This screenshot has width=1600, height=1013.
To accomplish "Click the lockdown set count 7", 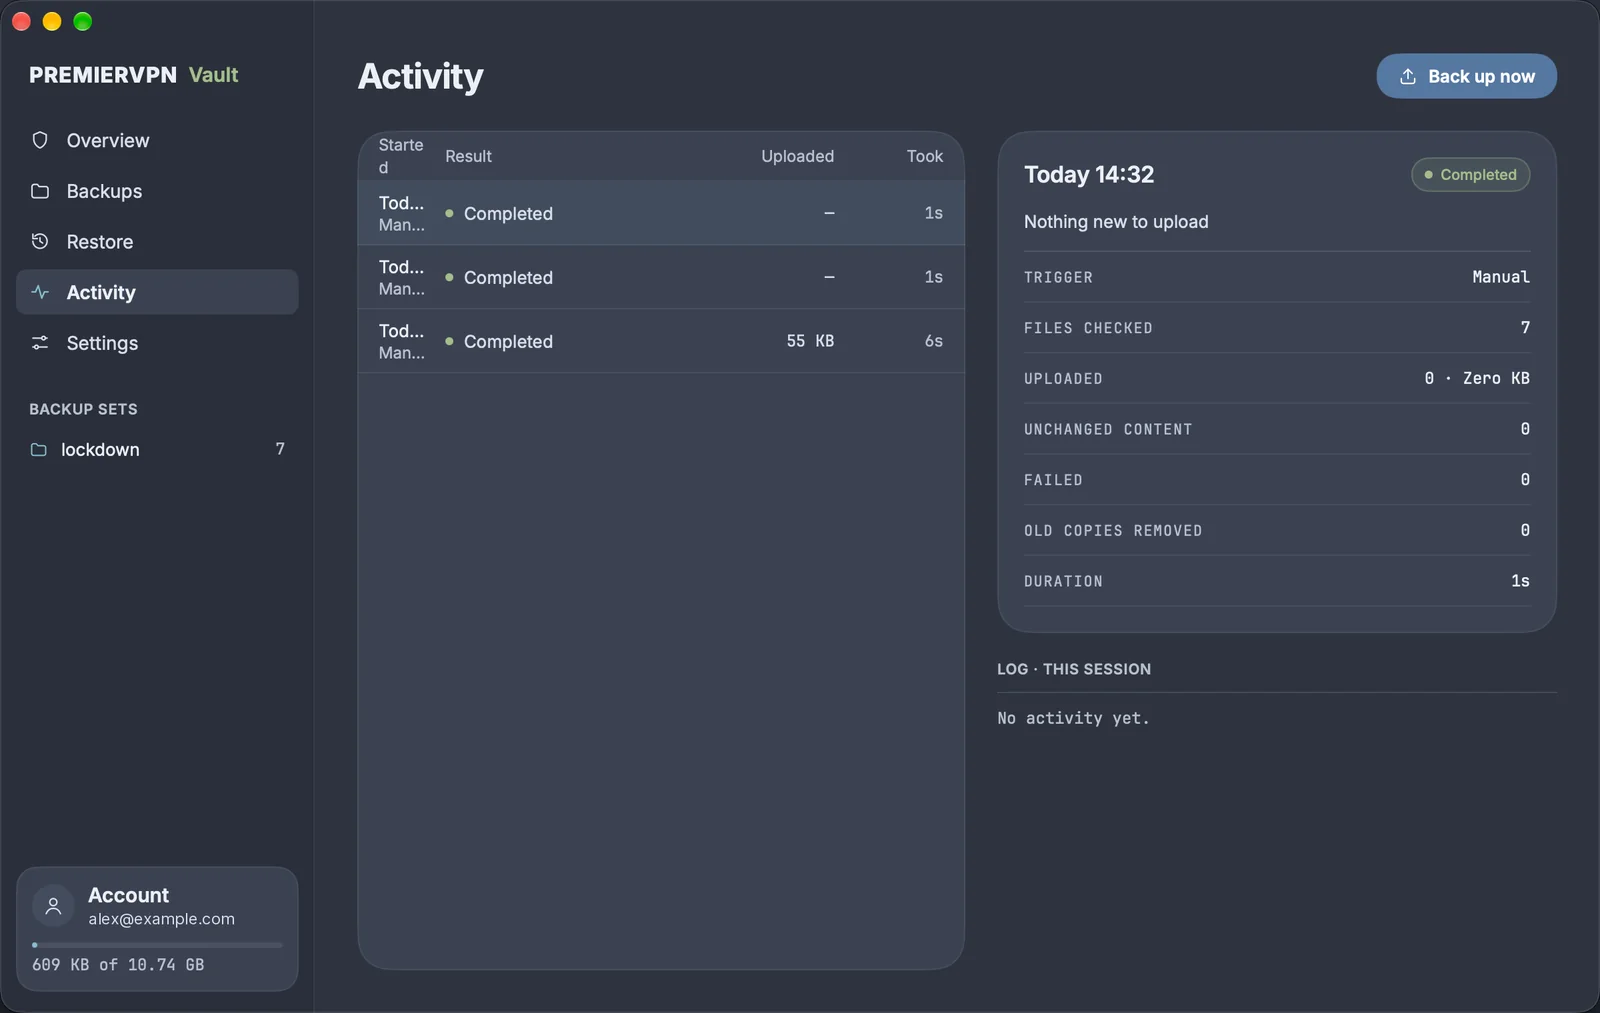I will pos(280,449).
